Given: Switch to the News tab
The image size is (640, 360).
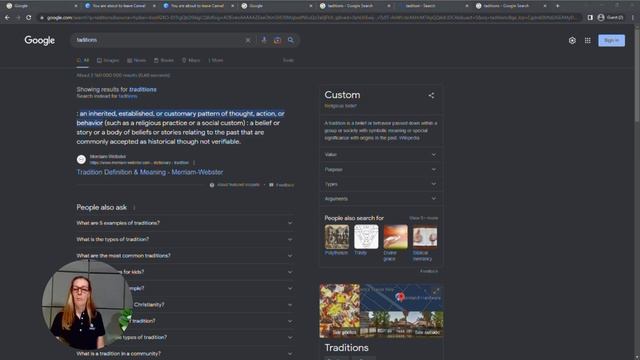Looking at the screenshot, I should (x=136, y=60).
